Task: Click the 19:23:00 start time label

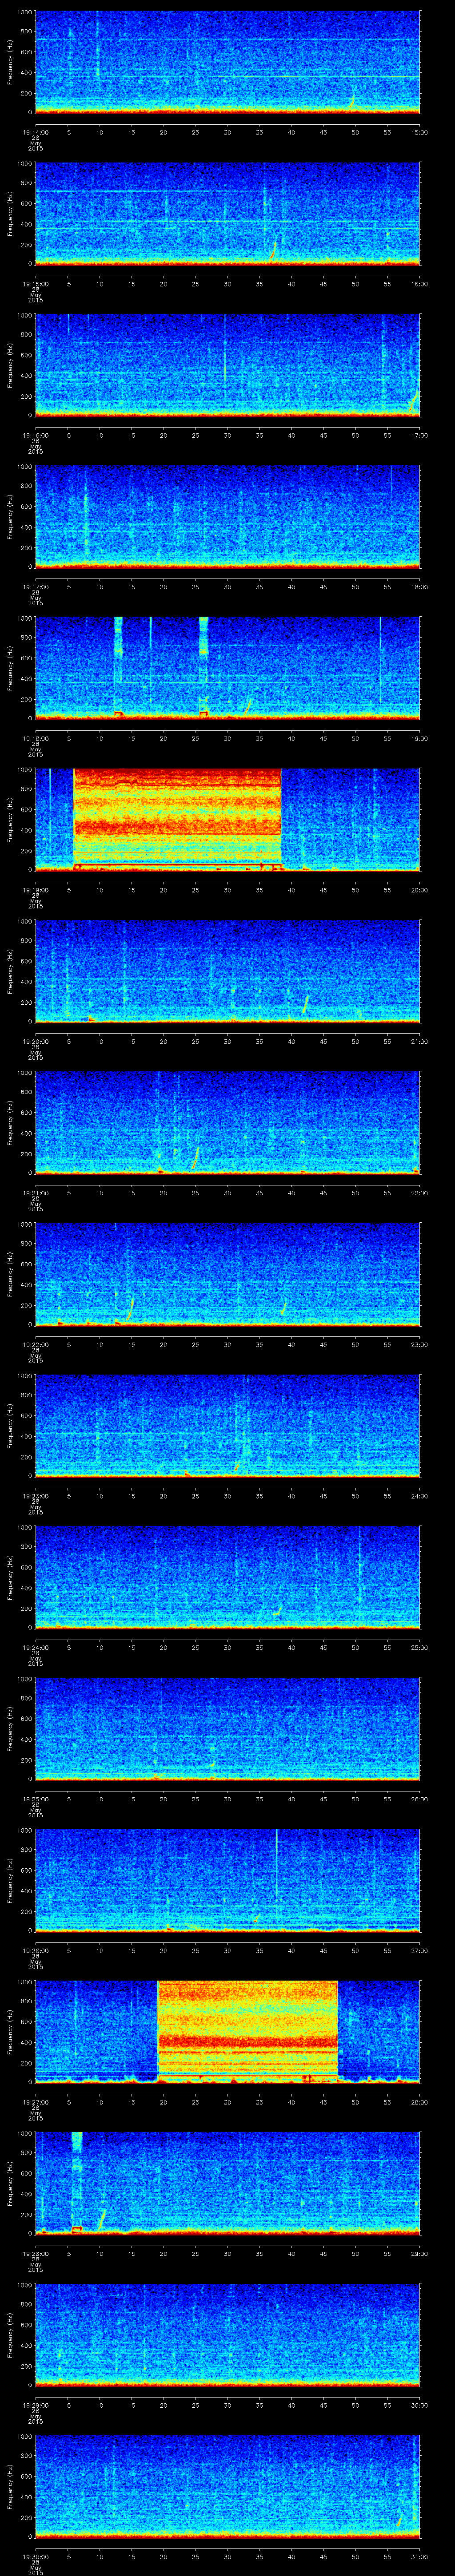Action: click(35, 1496)
